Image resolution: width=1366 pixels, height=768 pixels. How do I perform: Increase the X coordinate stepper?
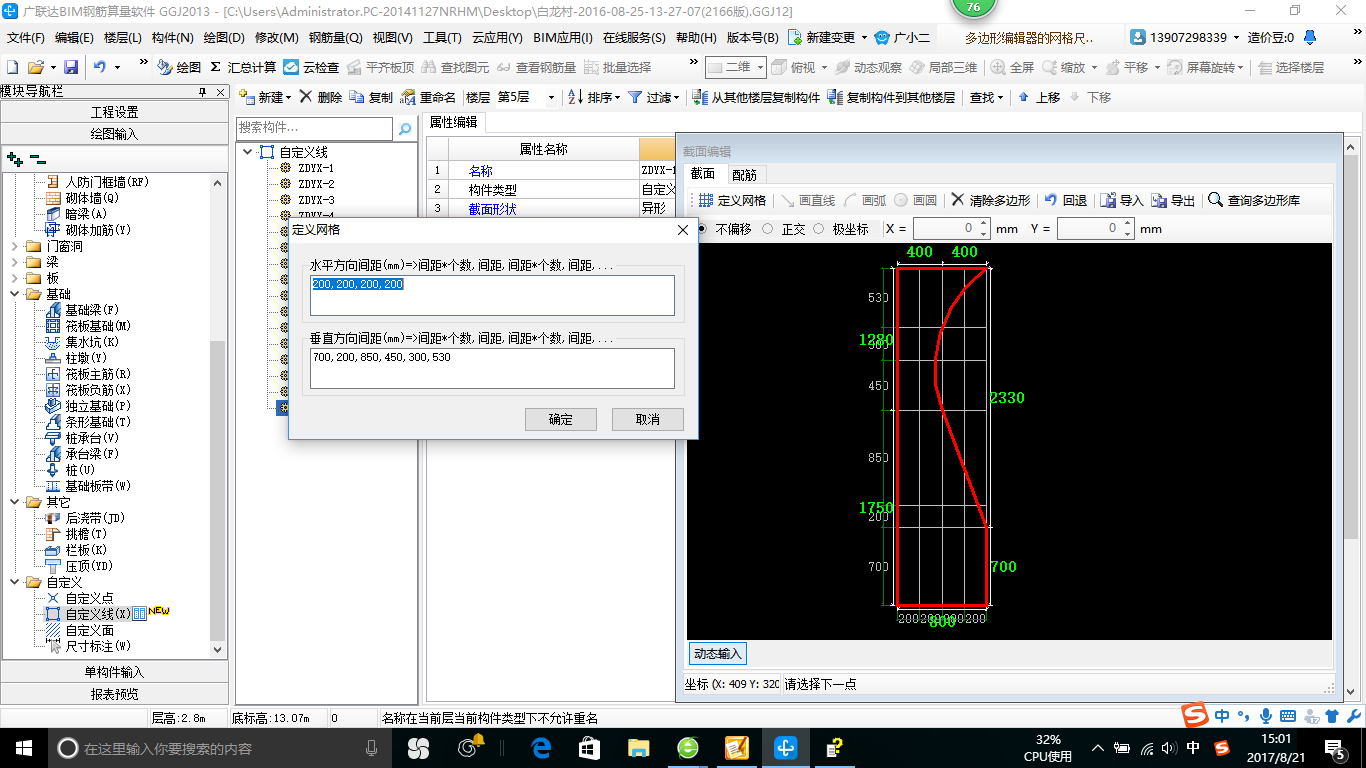coord(985,224)
